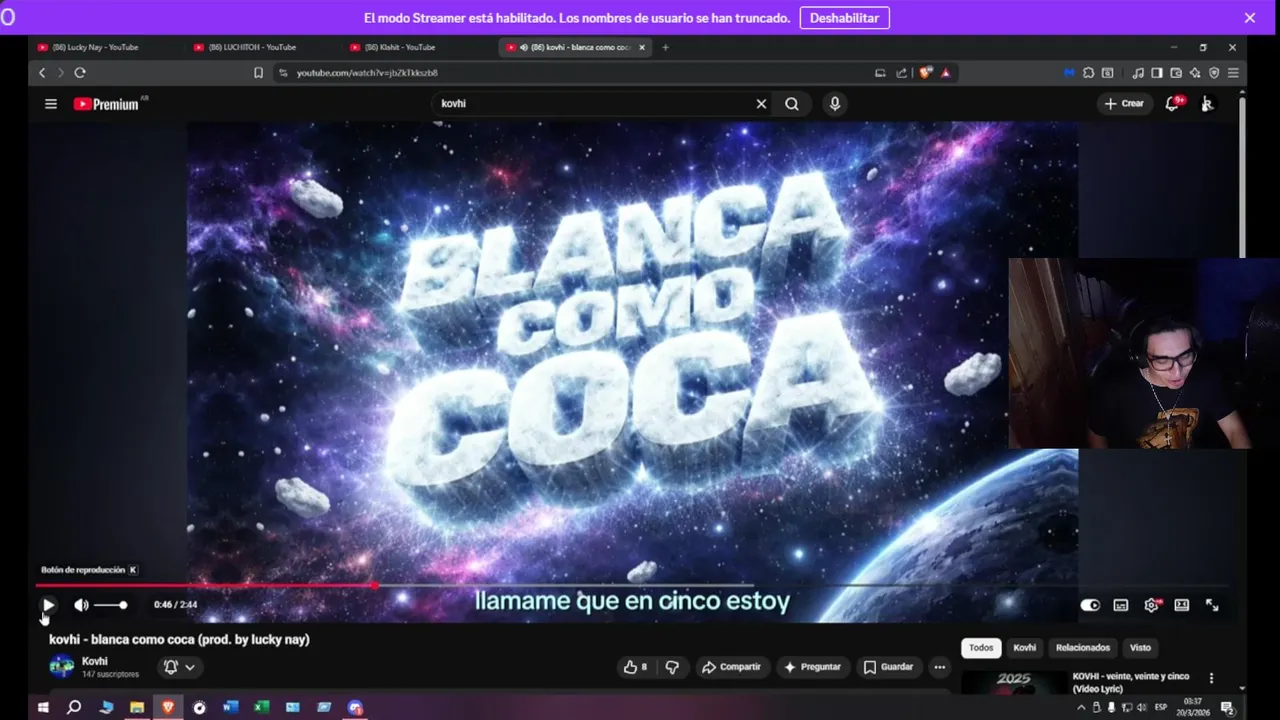Open the subscription notification bell dropdown
This screenshot has width=1280, height=720.
[x=180, y=667]
